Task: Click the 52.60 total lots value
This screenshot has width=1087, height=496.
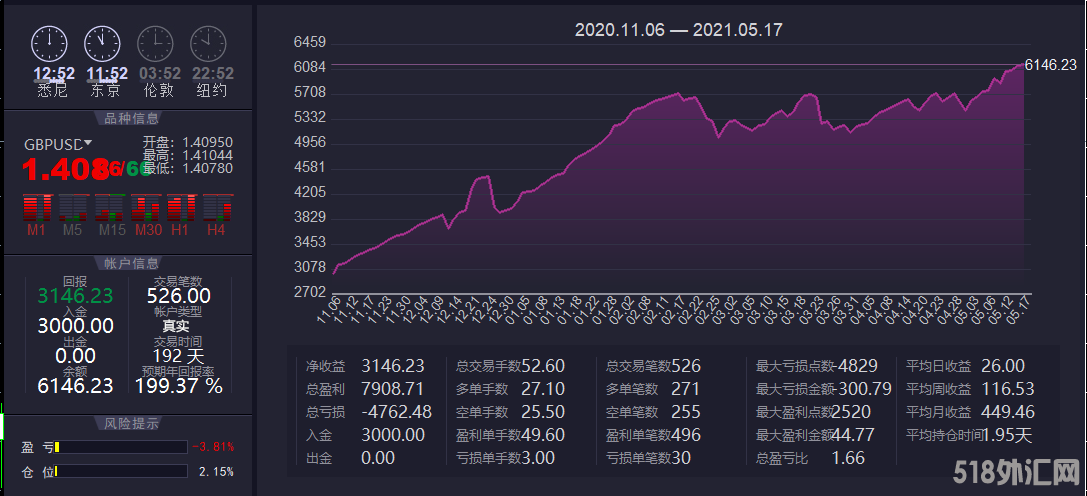Action: coord(543,366)
